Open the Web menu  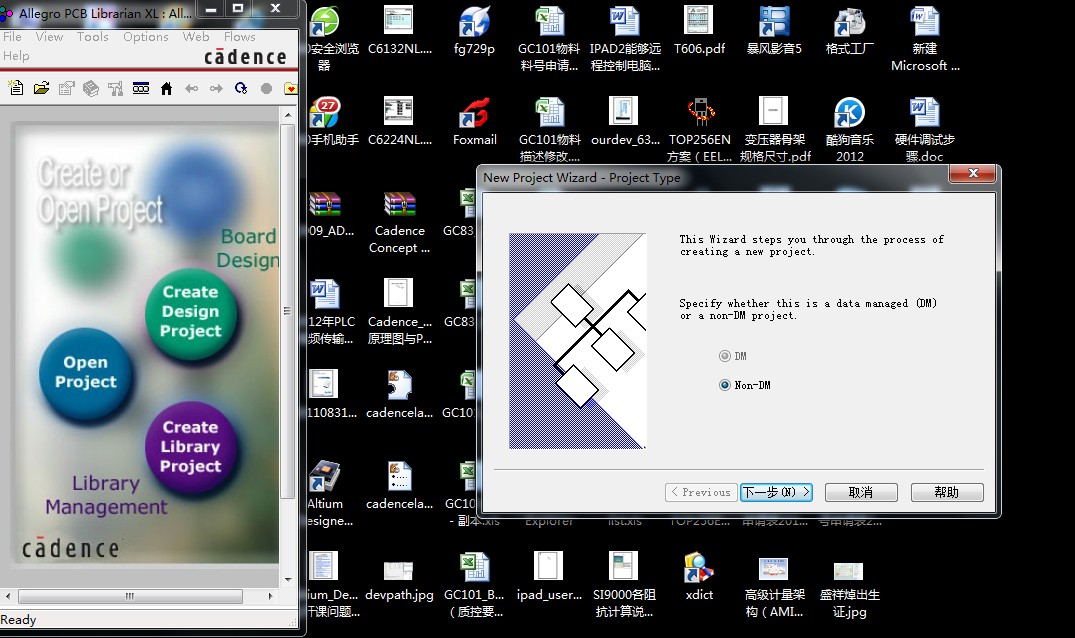[195, 37]
